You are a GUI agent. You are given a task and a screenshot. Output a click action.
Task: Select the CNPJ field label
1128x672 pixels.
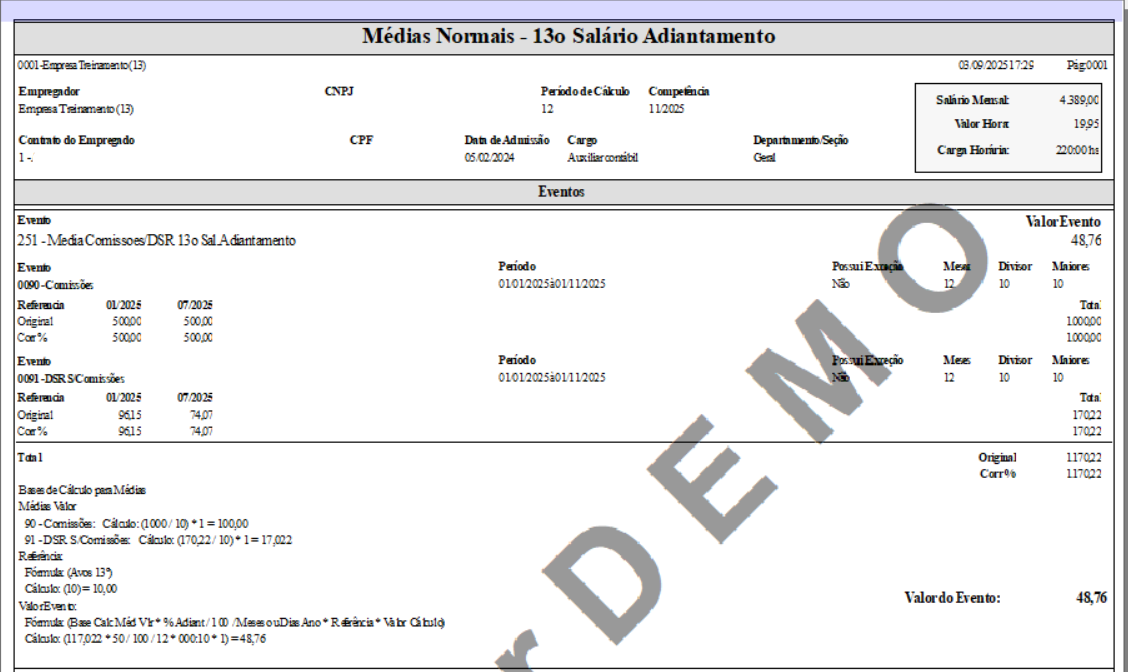339,91
